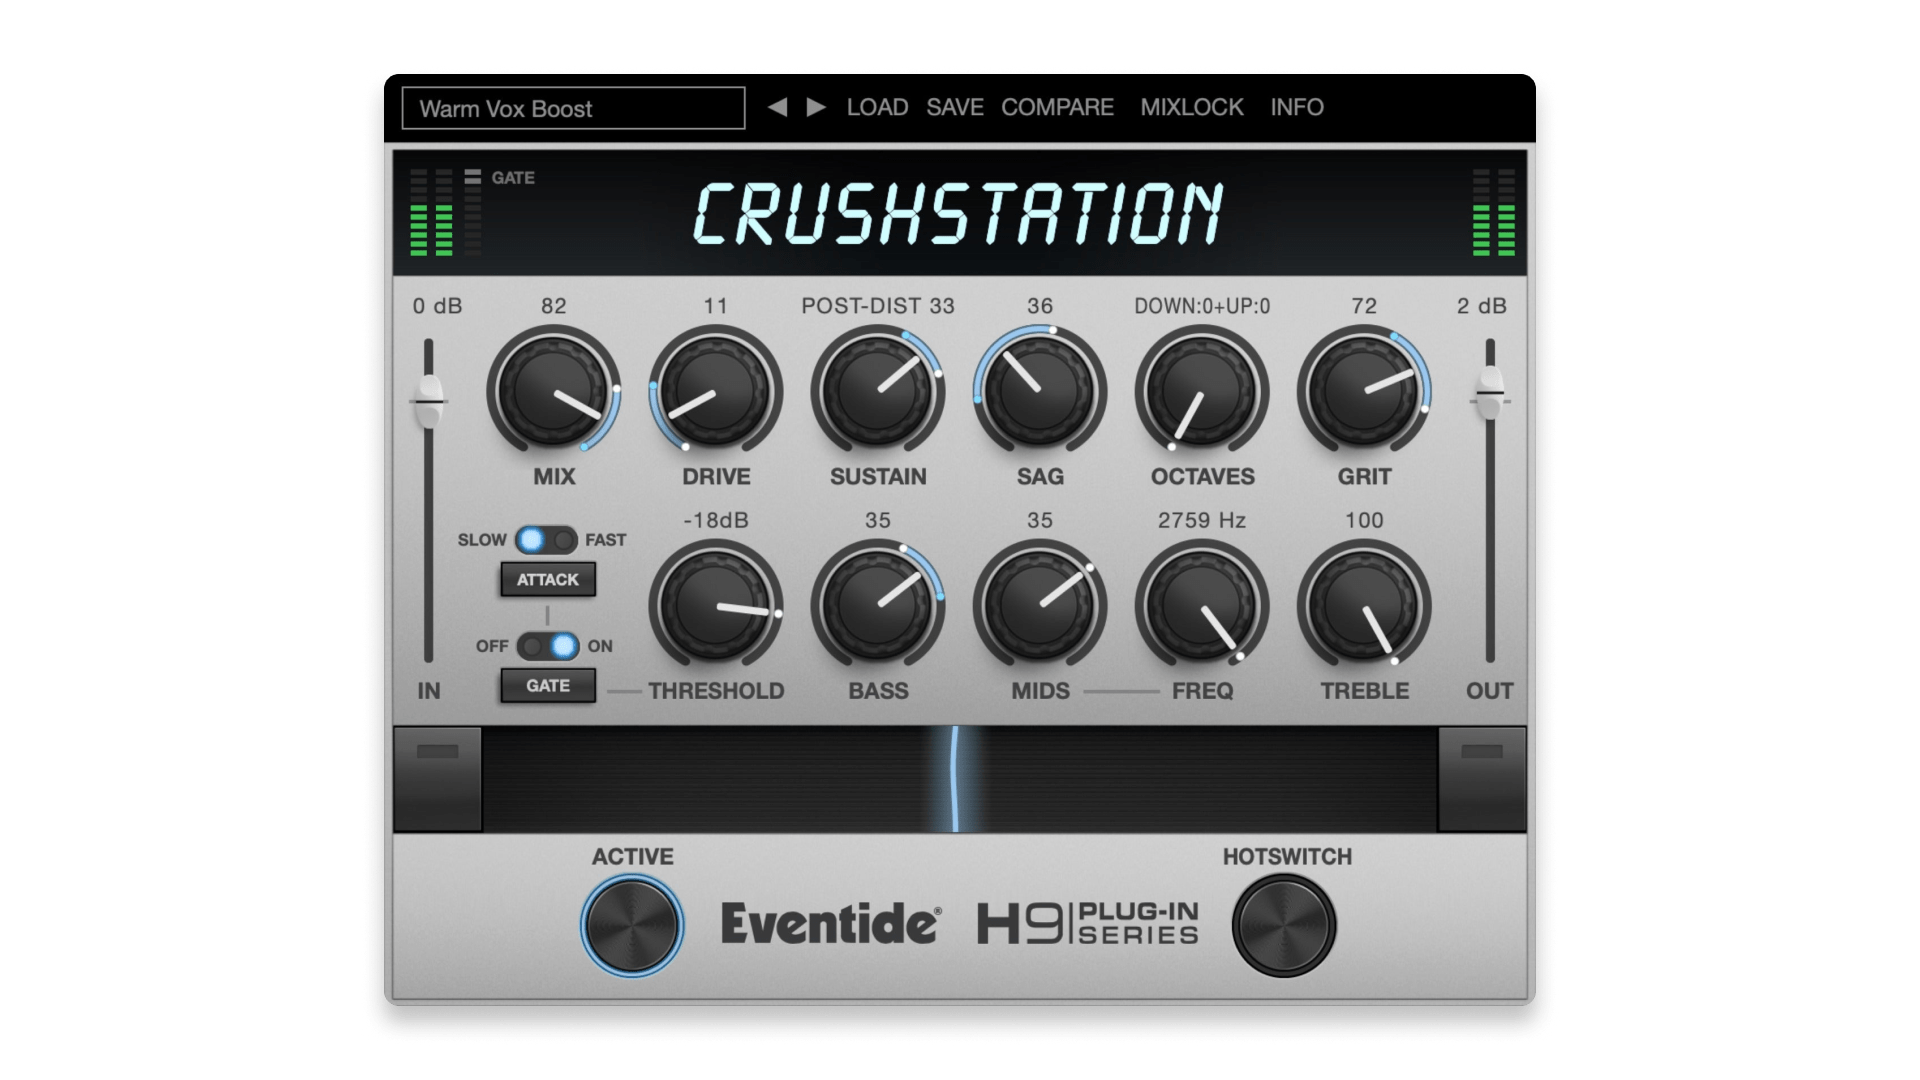The width and height of the screenshot is (1920, 1080).
Task: Click the FREQ knob
Action: point(1201,605)
